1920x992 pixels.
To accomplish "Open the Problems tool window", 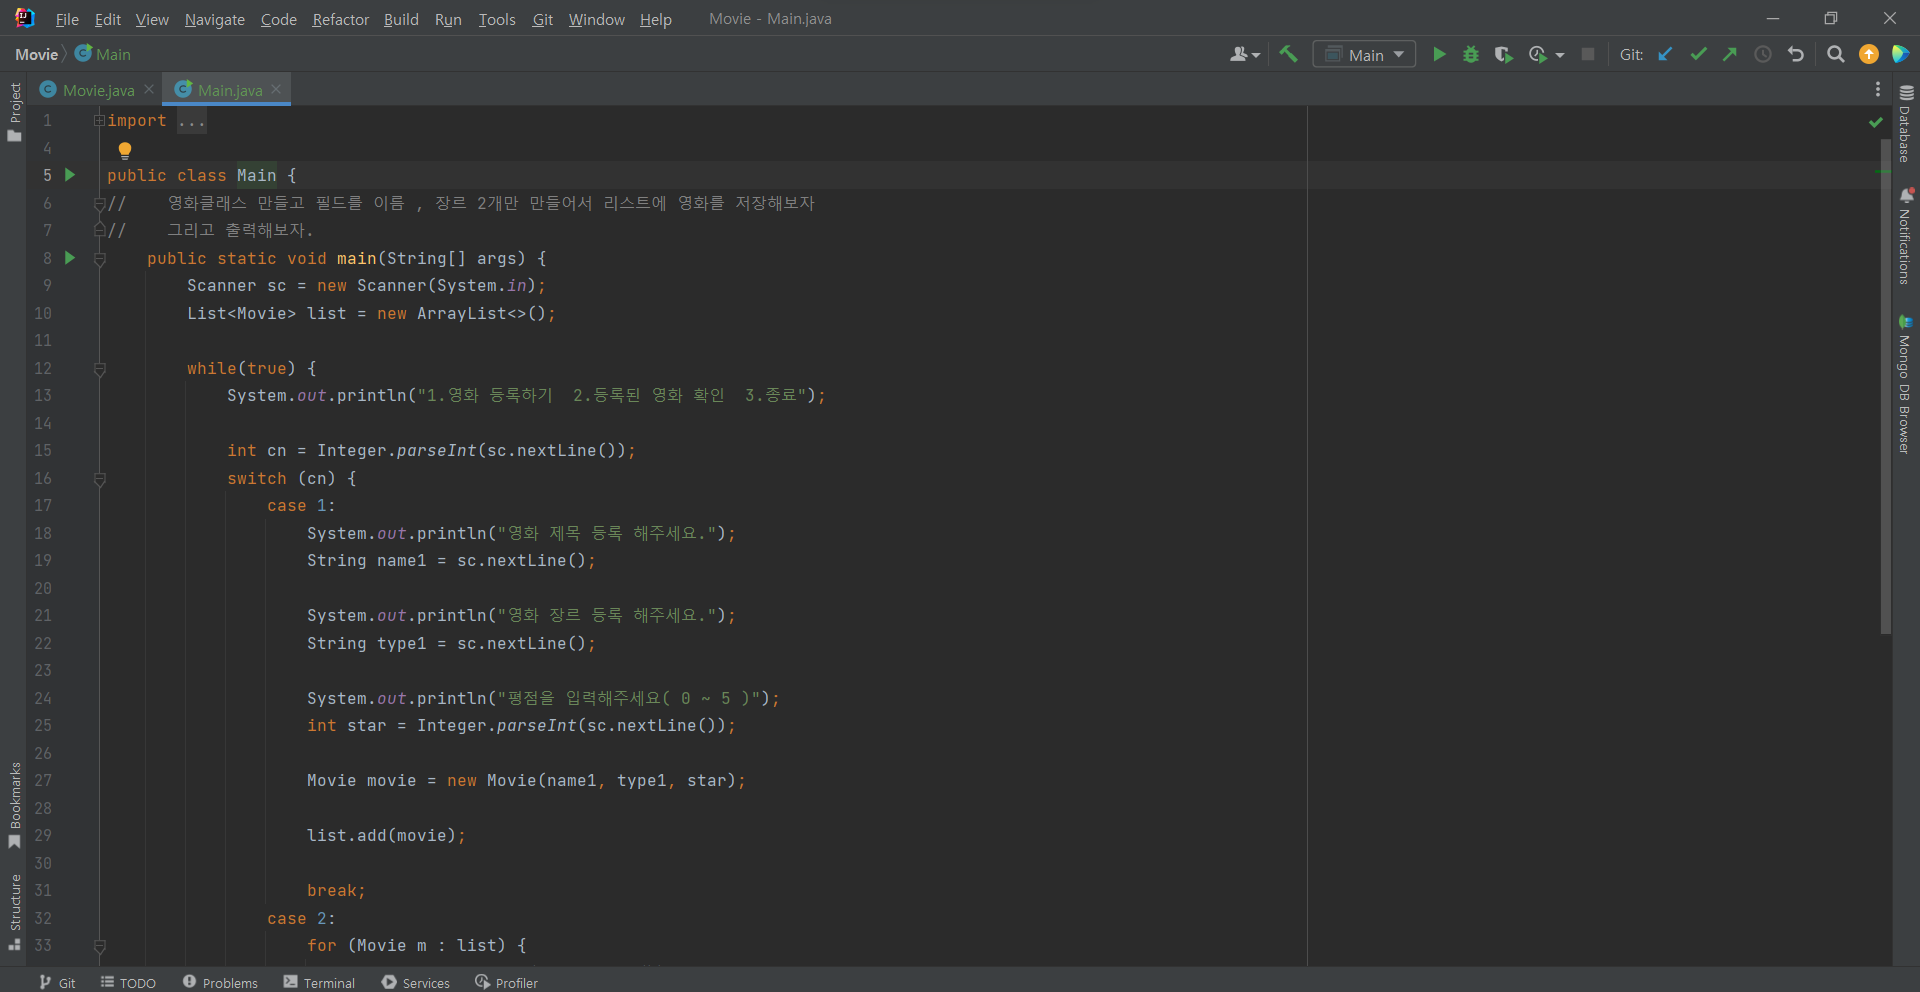I will click(220, 982).
